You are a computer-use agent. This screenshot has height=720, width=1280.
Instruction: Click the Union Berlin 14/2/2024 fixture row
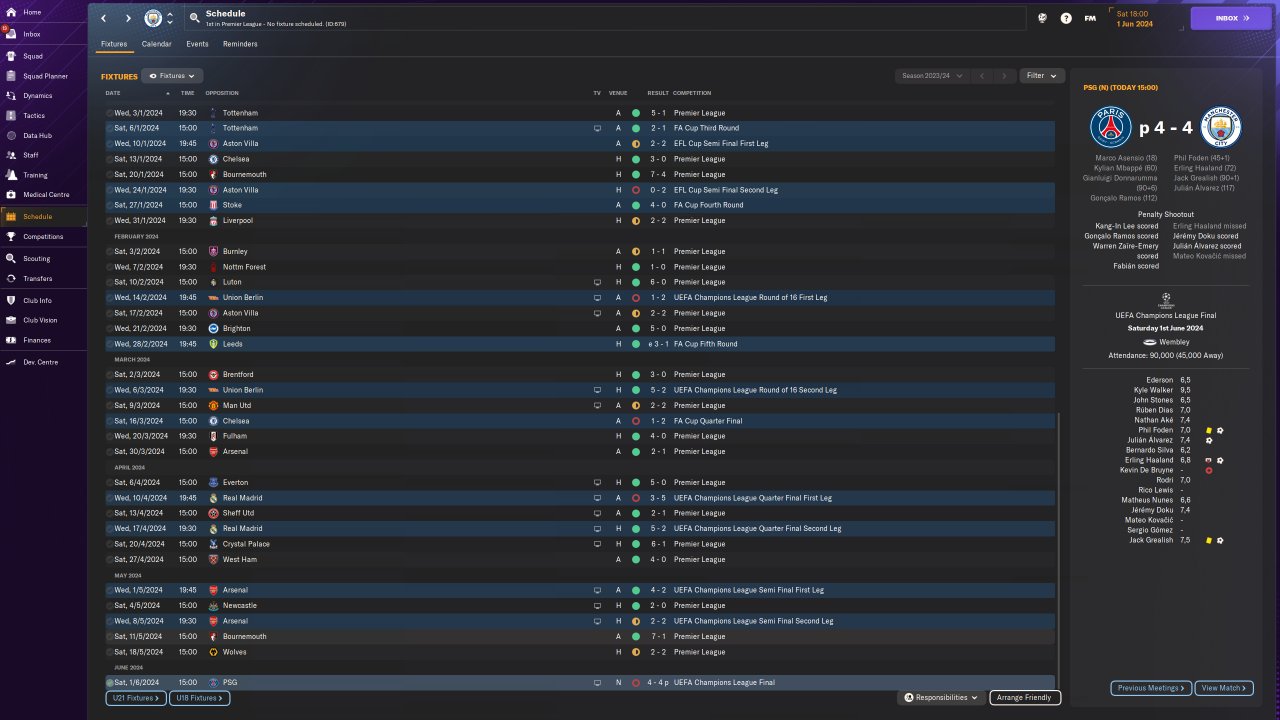(580, 298)
